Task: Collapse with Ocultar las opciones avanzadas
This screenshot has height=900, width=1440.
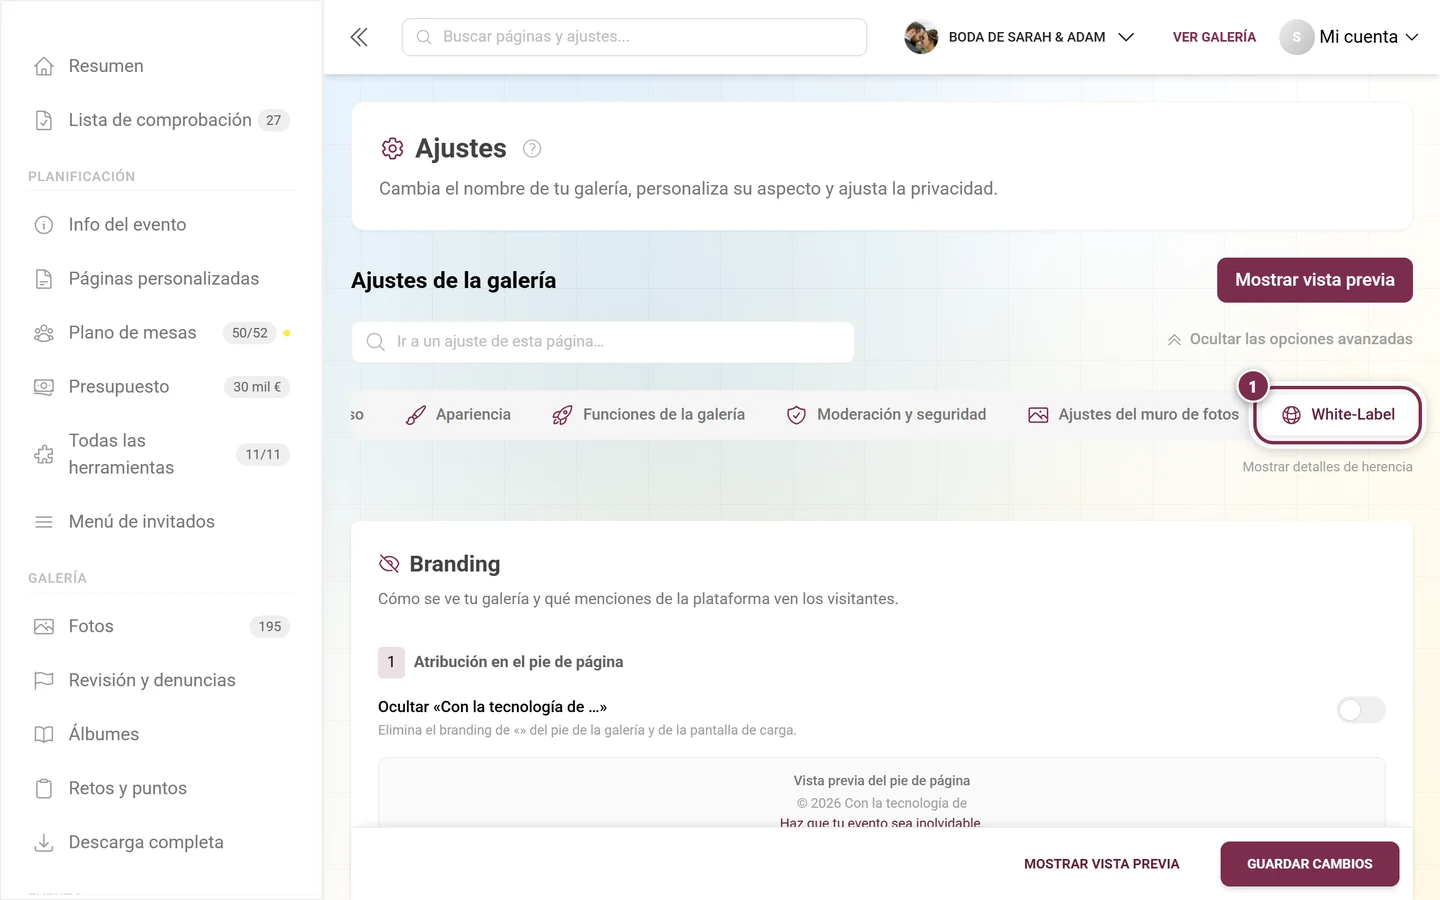Action: tap(1290, 339)
